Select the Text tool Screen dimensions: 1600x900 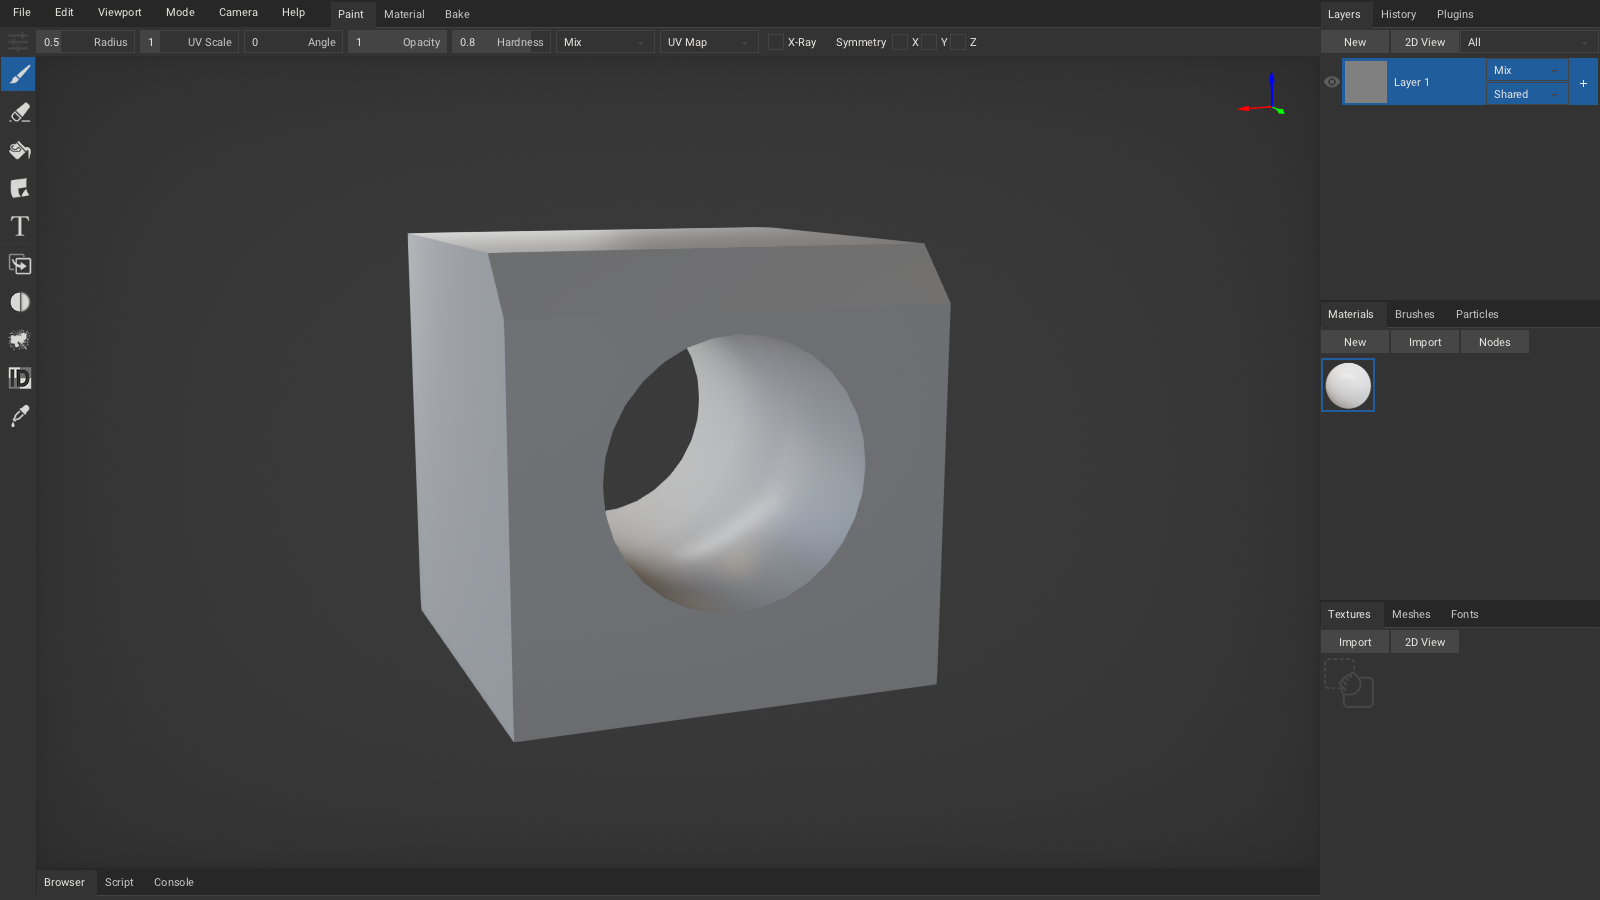(19, 227)
